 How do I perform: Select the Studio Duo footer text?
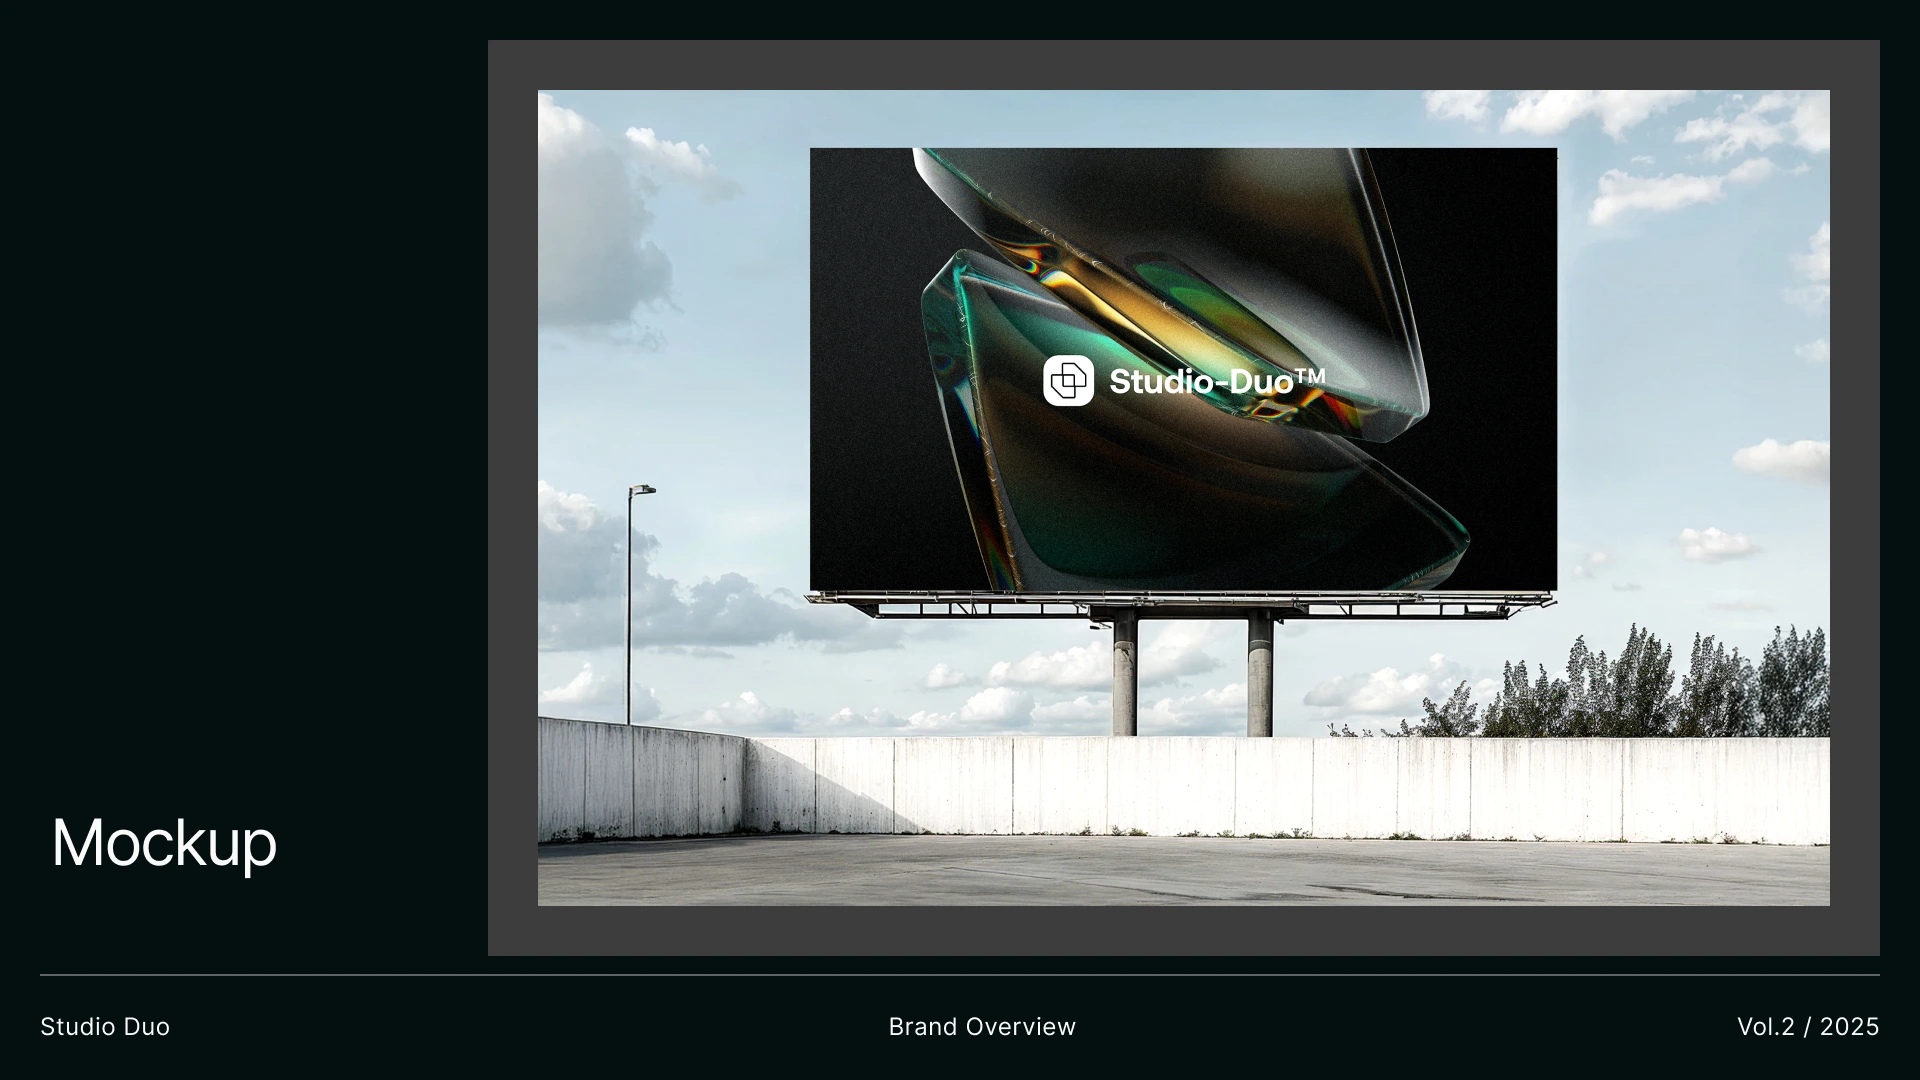105,1027
